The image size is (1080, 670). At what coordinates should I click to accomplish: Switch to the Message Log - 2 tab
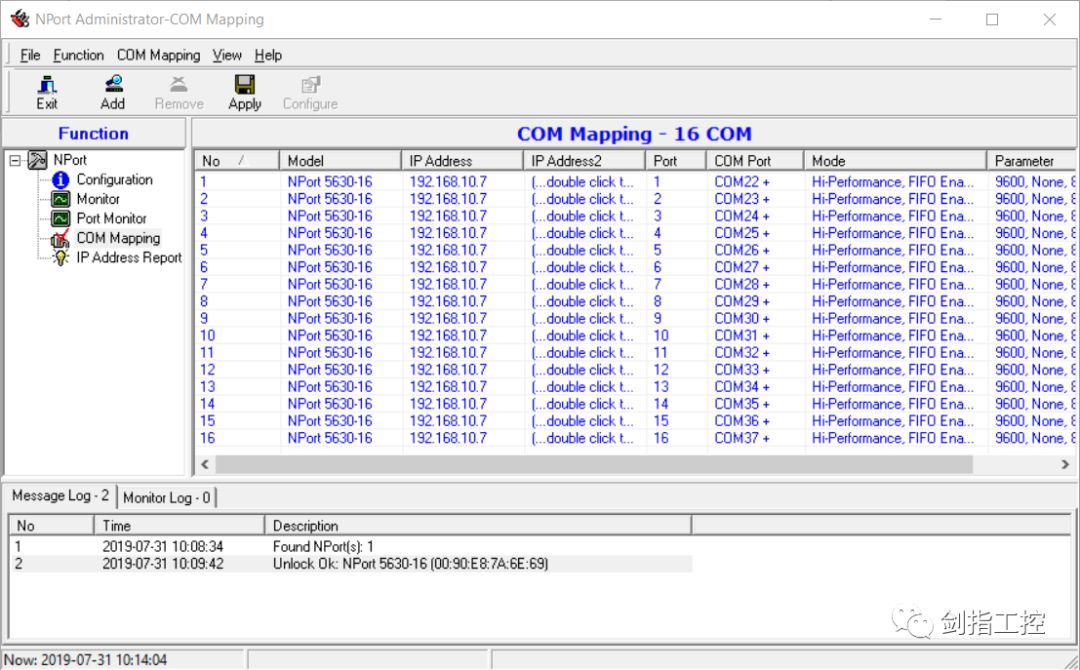click(61, 496)
